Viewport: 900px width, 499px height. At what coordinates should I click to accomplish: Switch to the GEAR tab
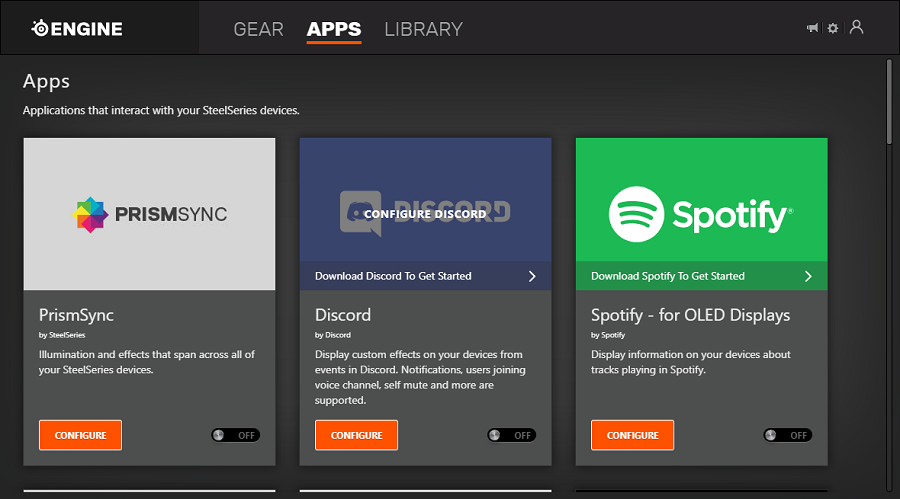[258, 29]
